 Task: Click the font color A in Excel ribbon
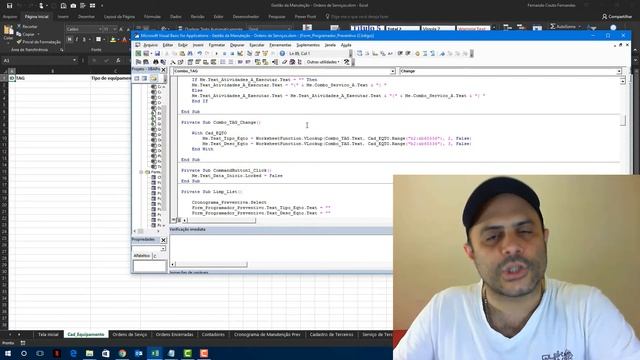click(124, 40)
